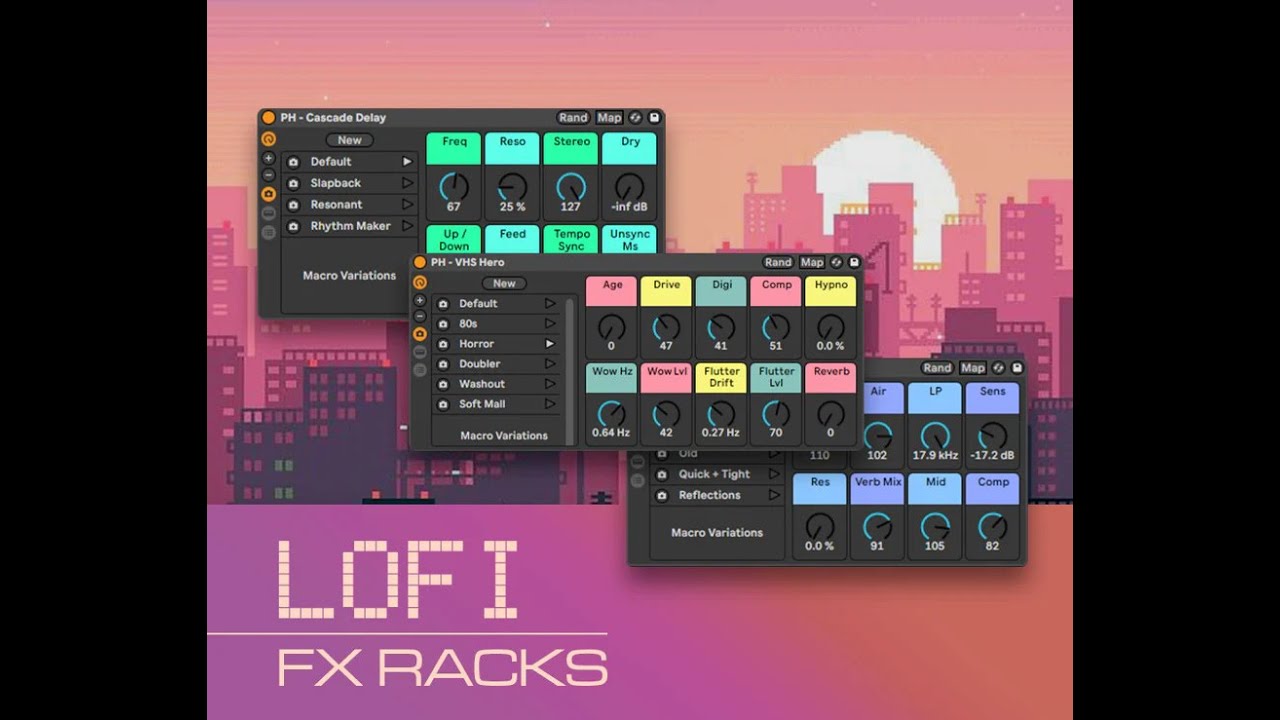Save VHS Hero preset via disk icon
1280x720 pixels.
[855, 262]
